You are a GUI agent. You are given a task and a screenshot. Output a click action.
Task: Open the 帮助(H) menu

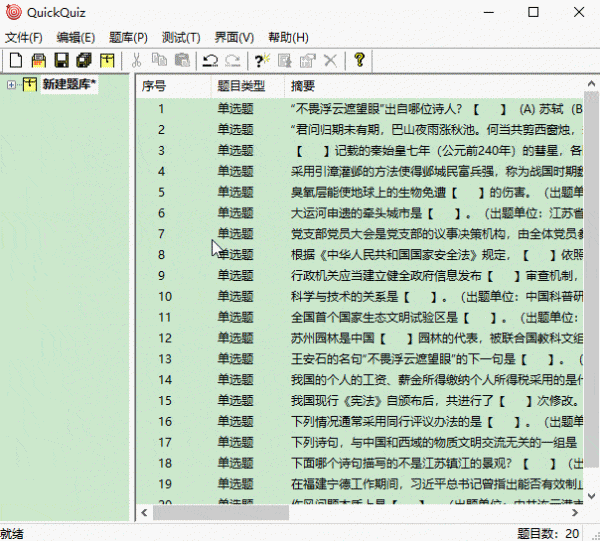(288, 37)
